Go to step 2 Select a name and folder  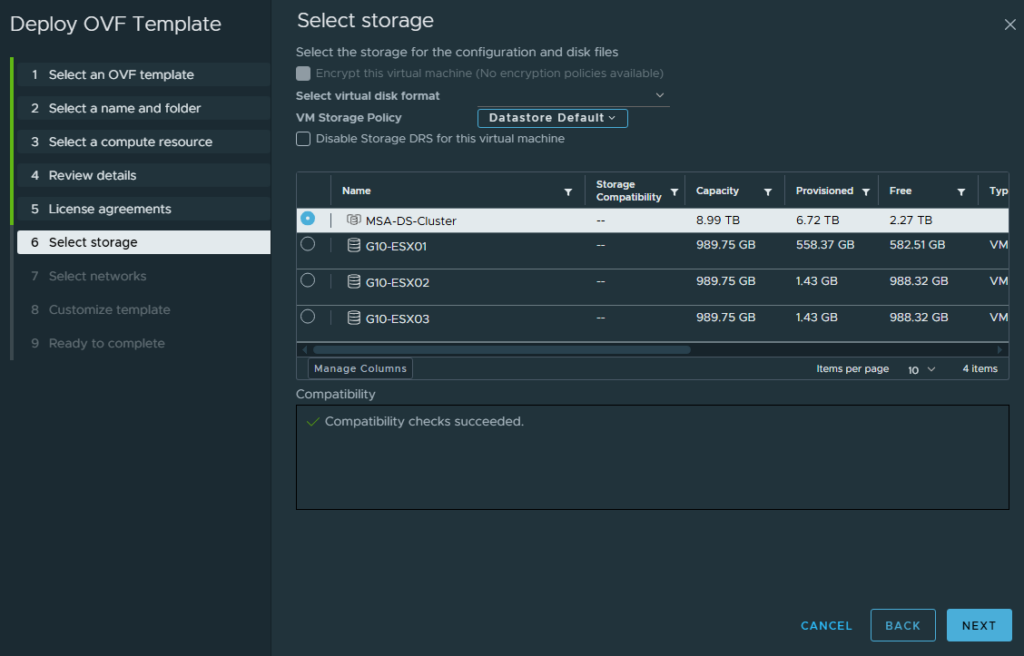[x=144, y=108]
